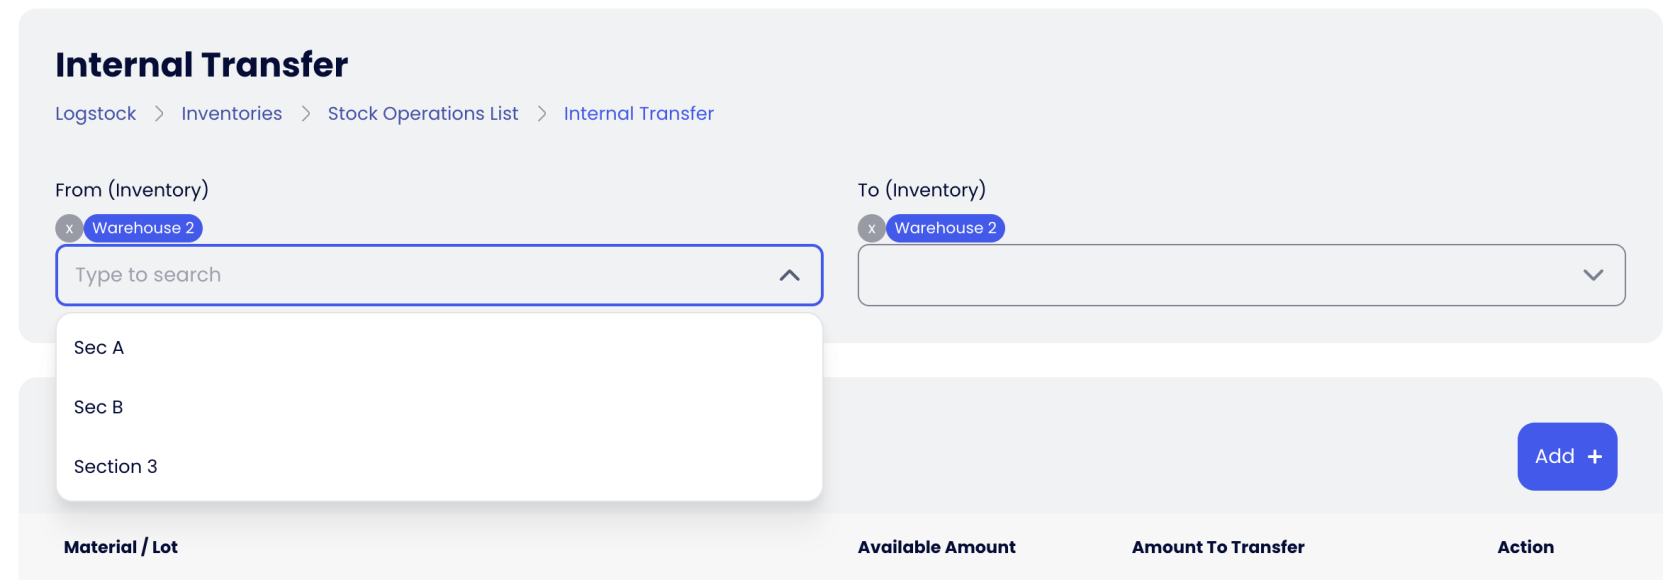Screen dimensions: 1680x580
Task: Click Available Amount column header
Action: click(x=936, y=547)
